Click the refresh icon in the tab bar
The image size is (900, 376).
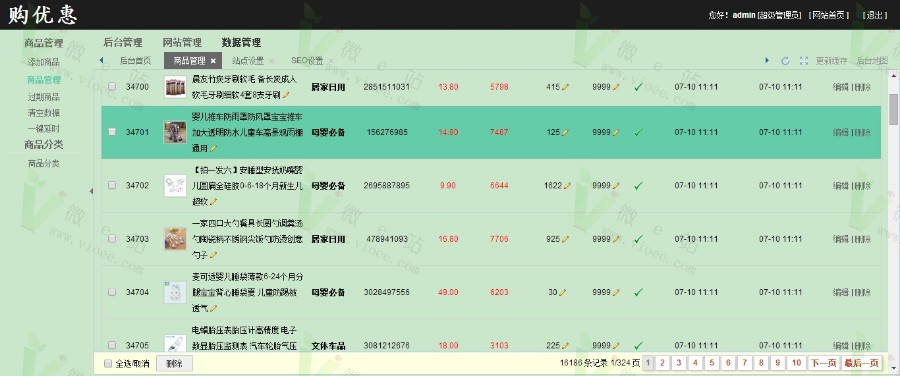785,61
